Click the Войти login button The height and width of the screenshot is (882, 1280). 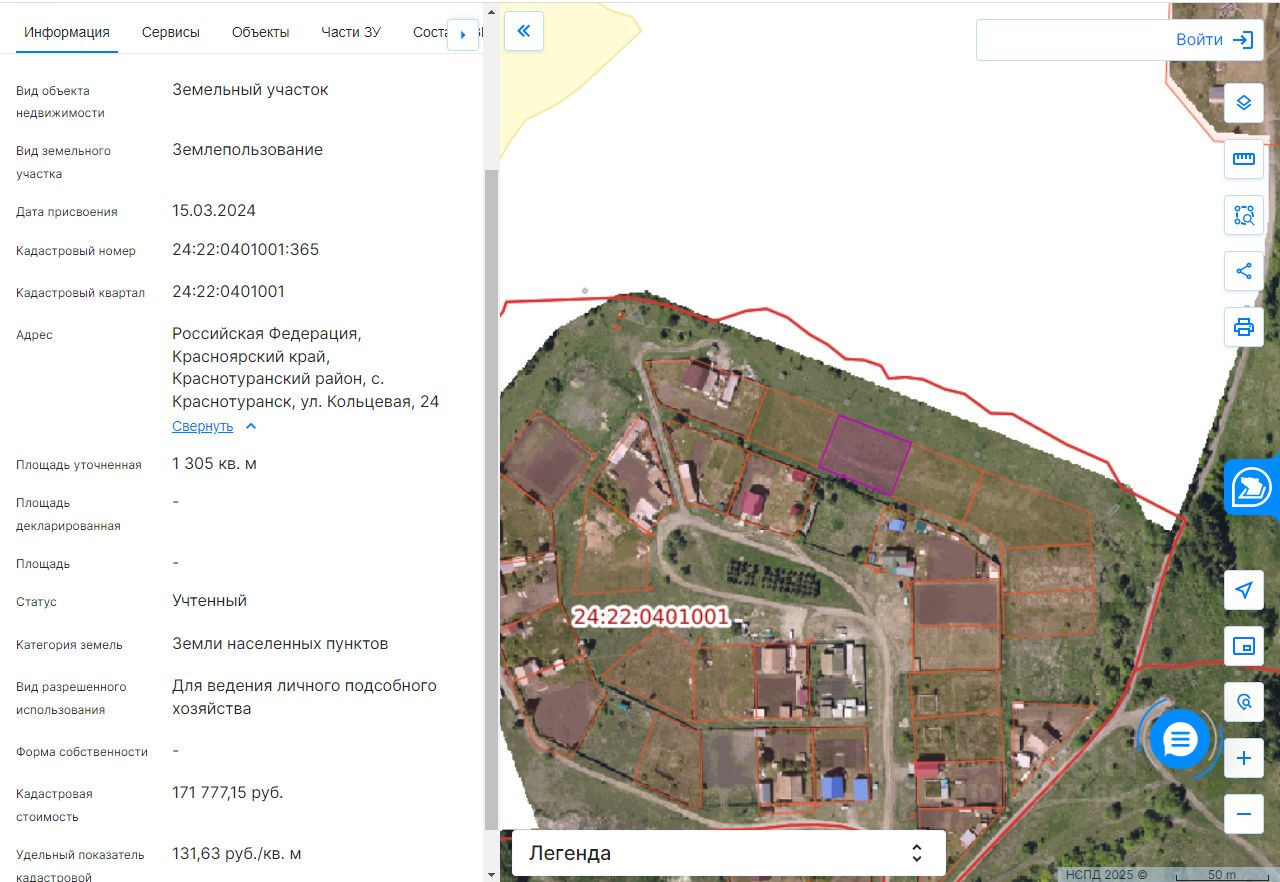click(1215, 40)
